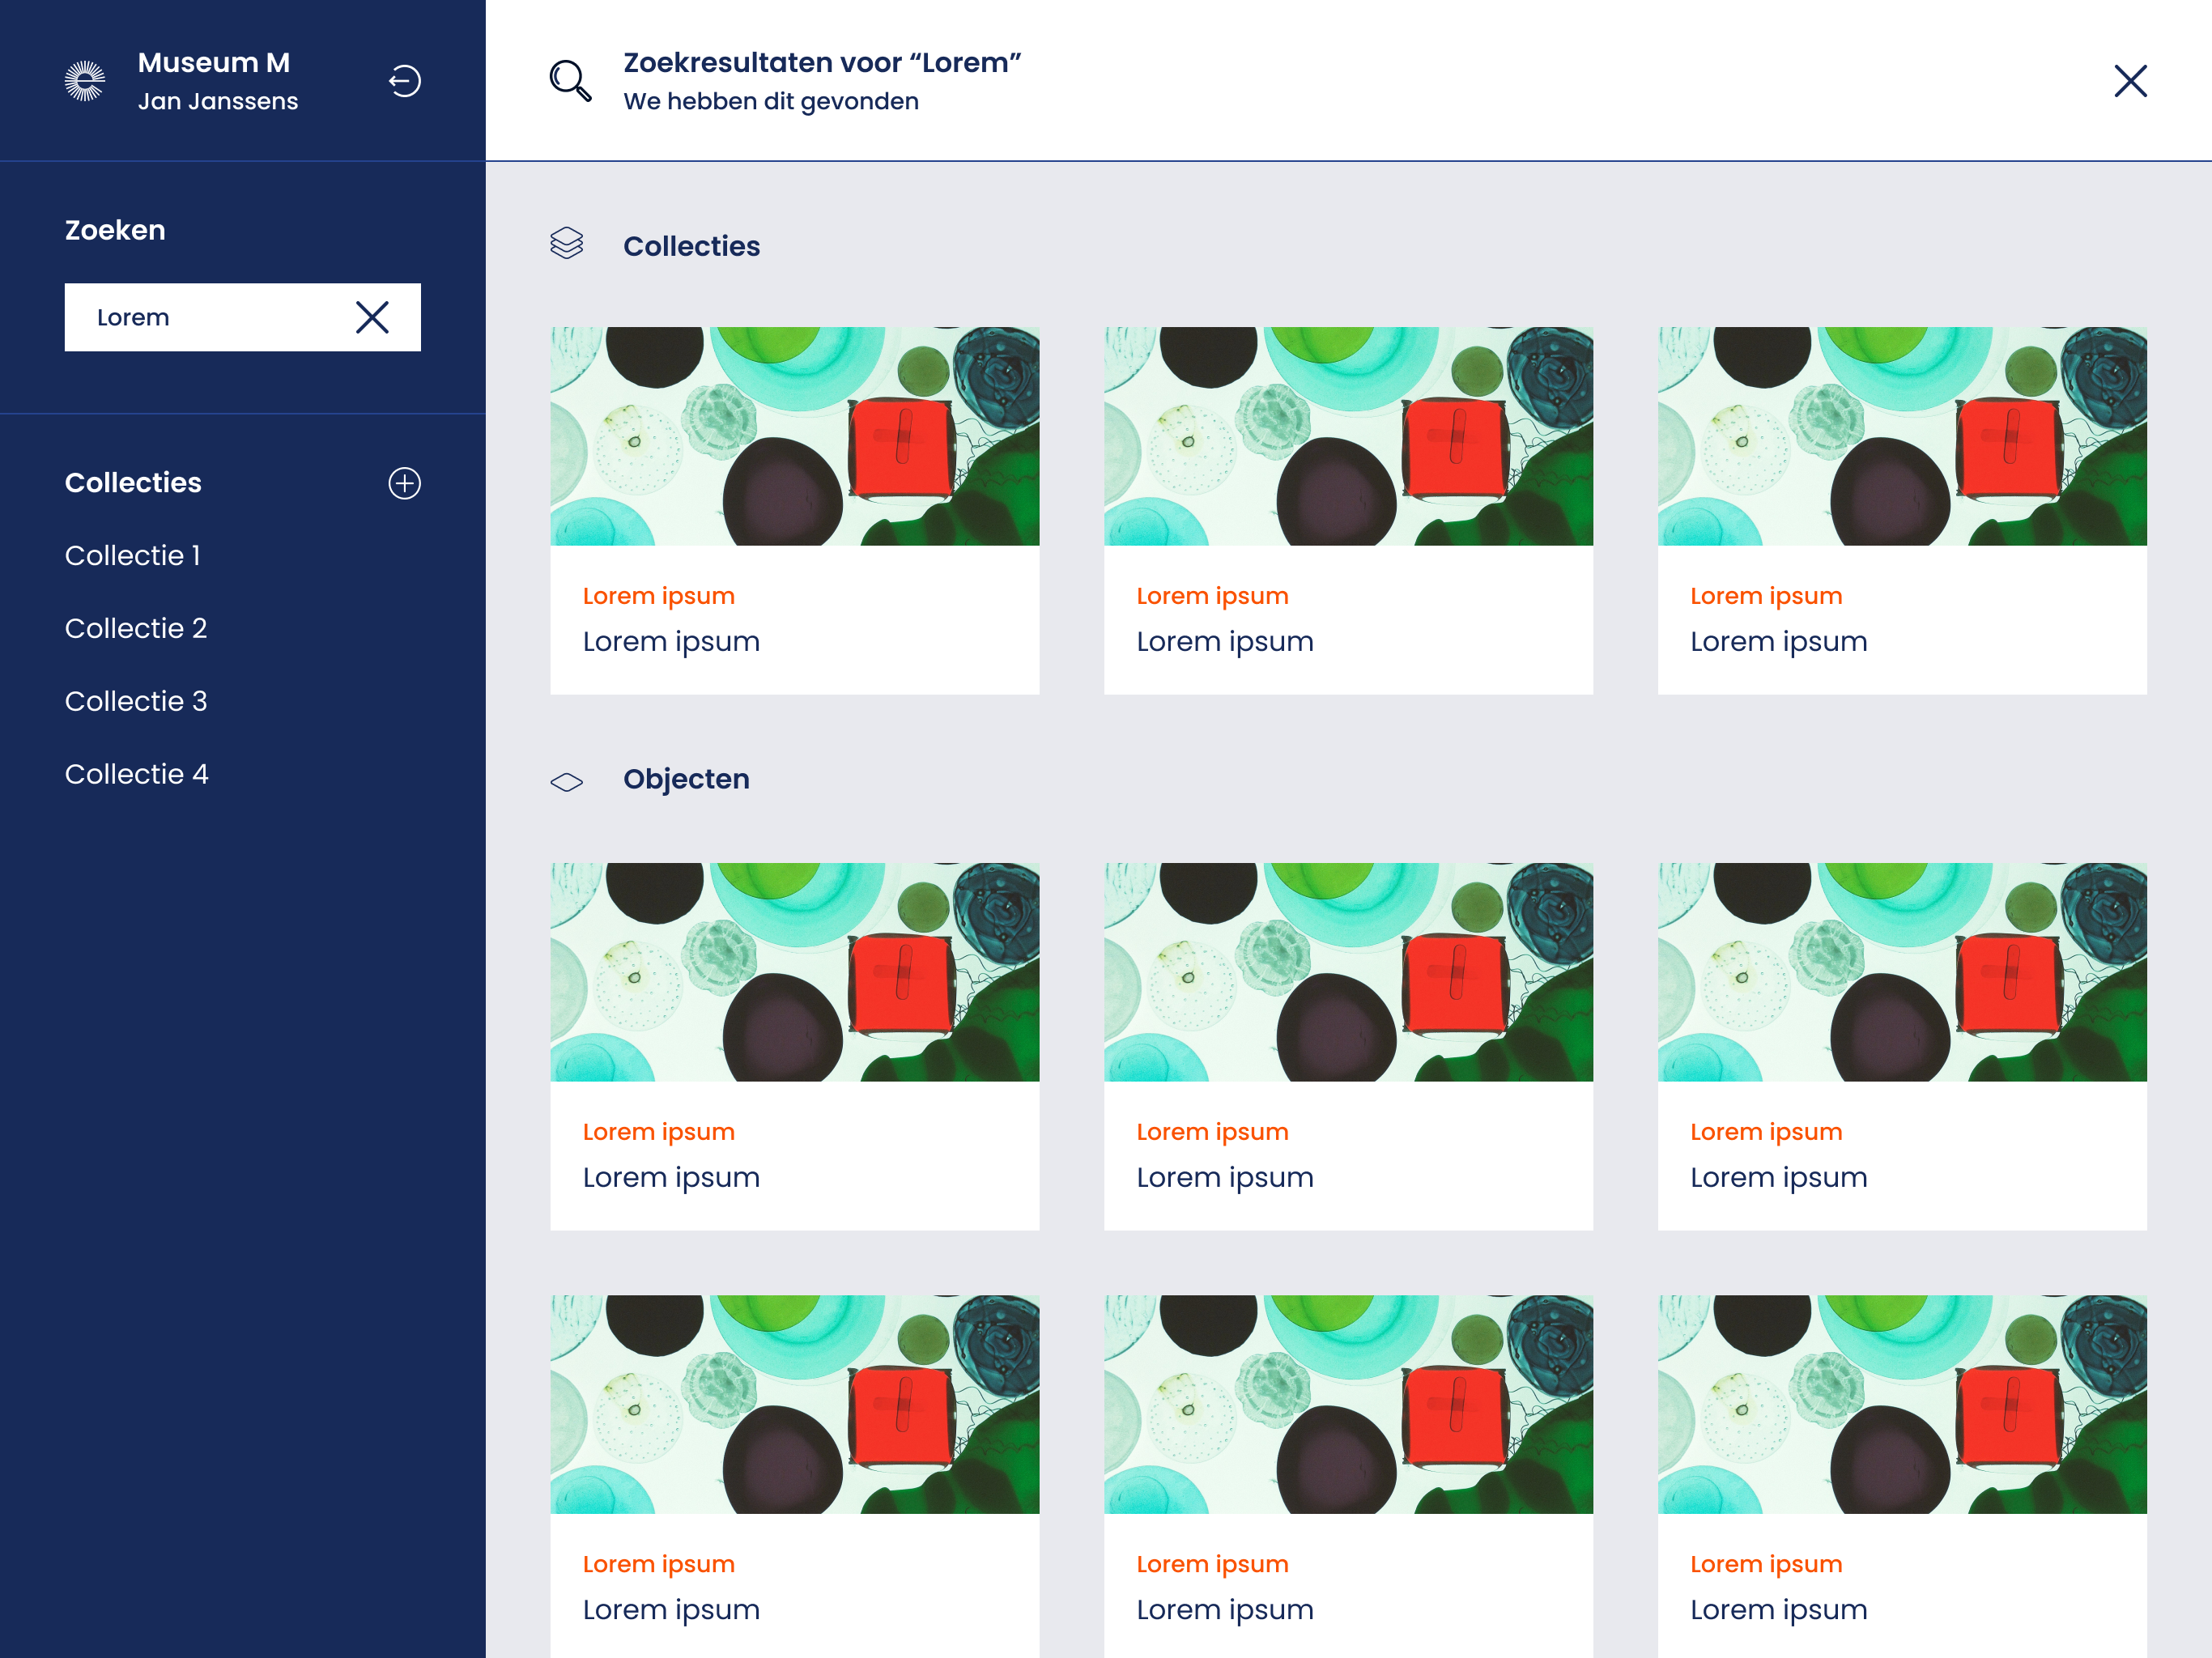Open left Objecten thumbnail in bottom row
The height and width of the screenshot is (1658, 2212).
(795, 1404)
